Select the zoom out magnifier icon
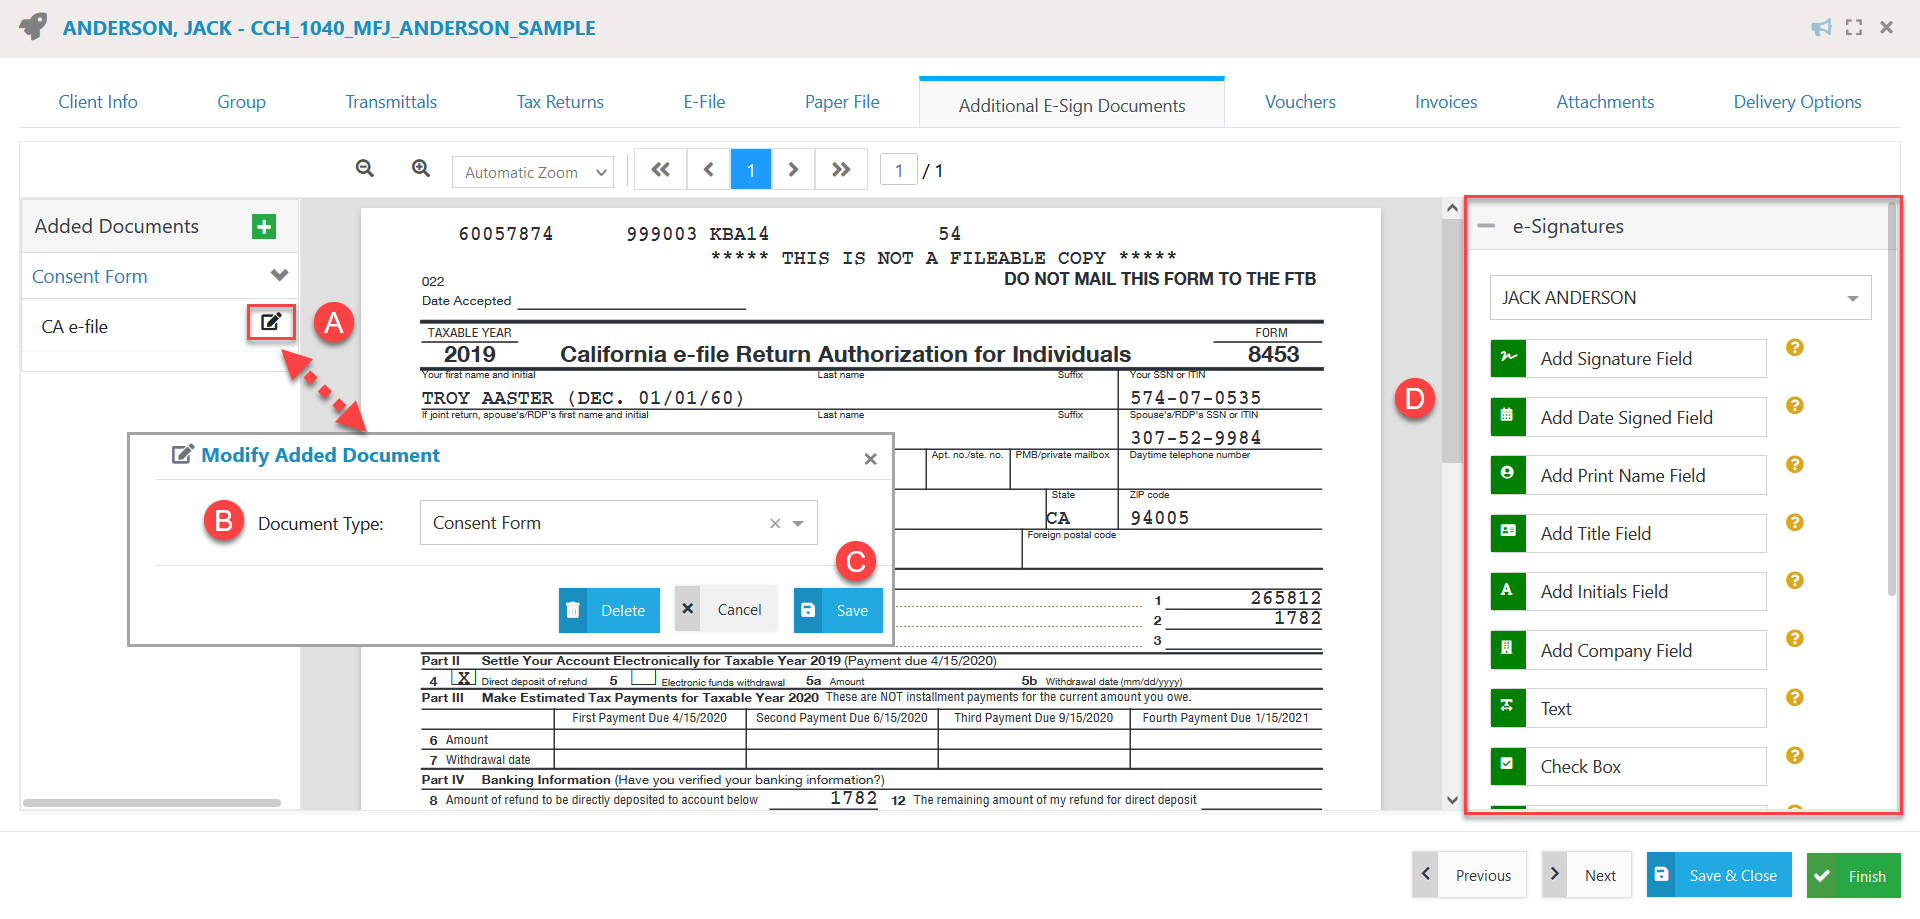The width and height of the screenshot is (1920, 919). [364, 168]
